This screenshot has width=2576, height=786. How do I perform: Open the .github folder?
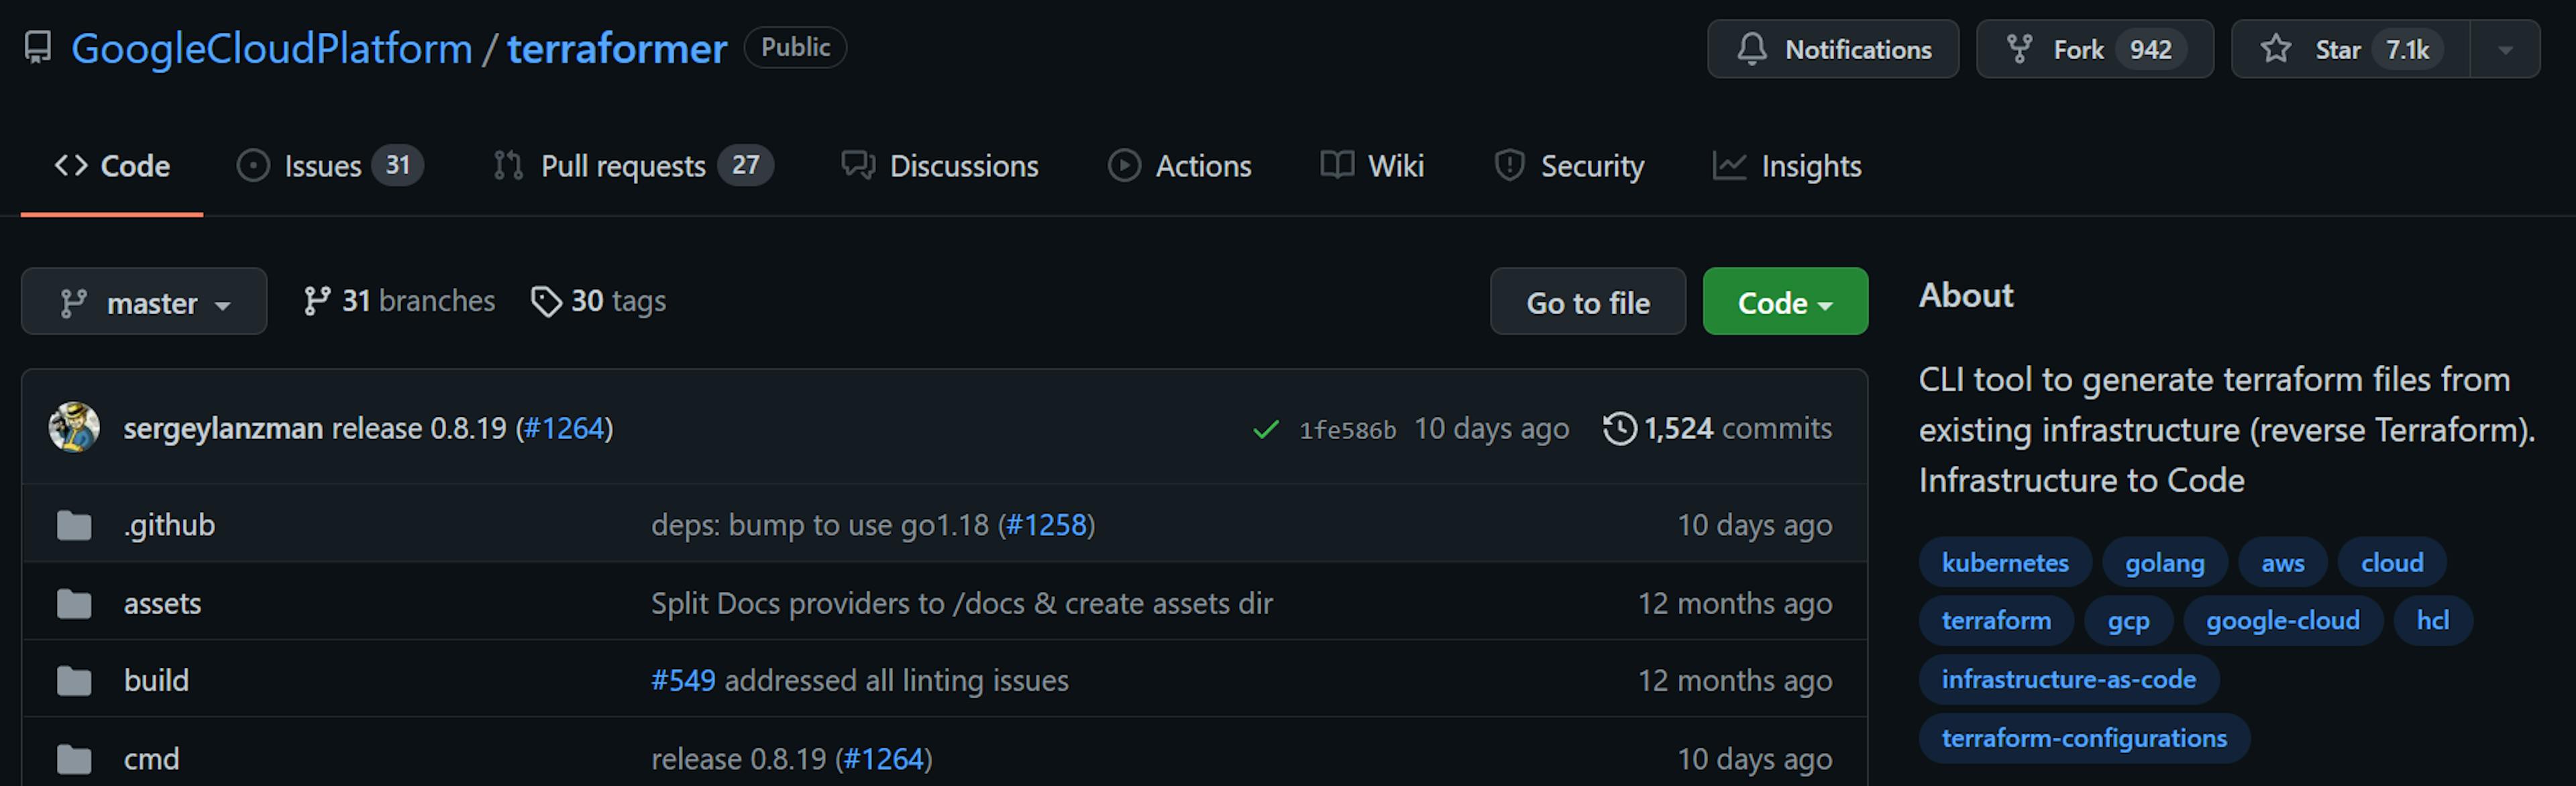(x=169, y=525)
